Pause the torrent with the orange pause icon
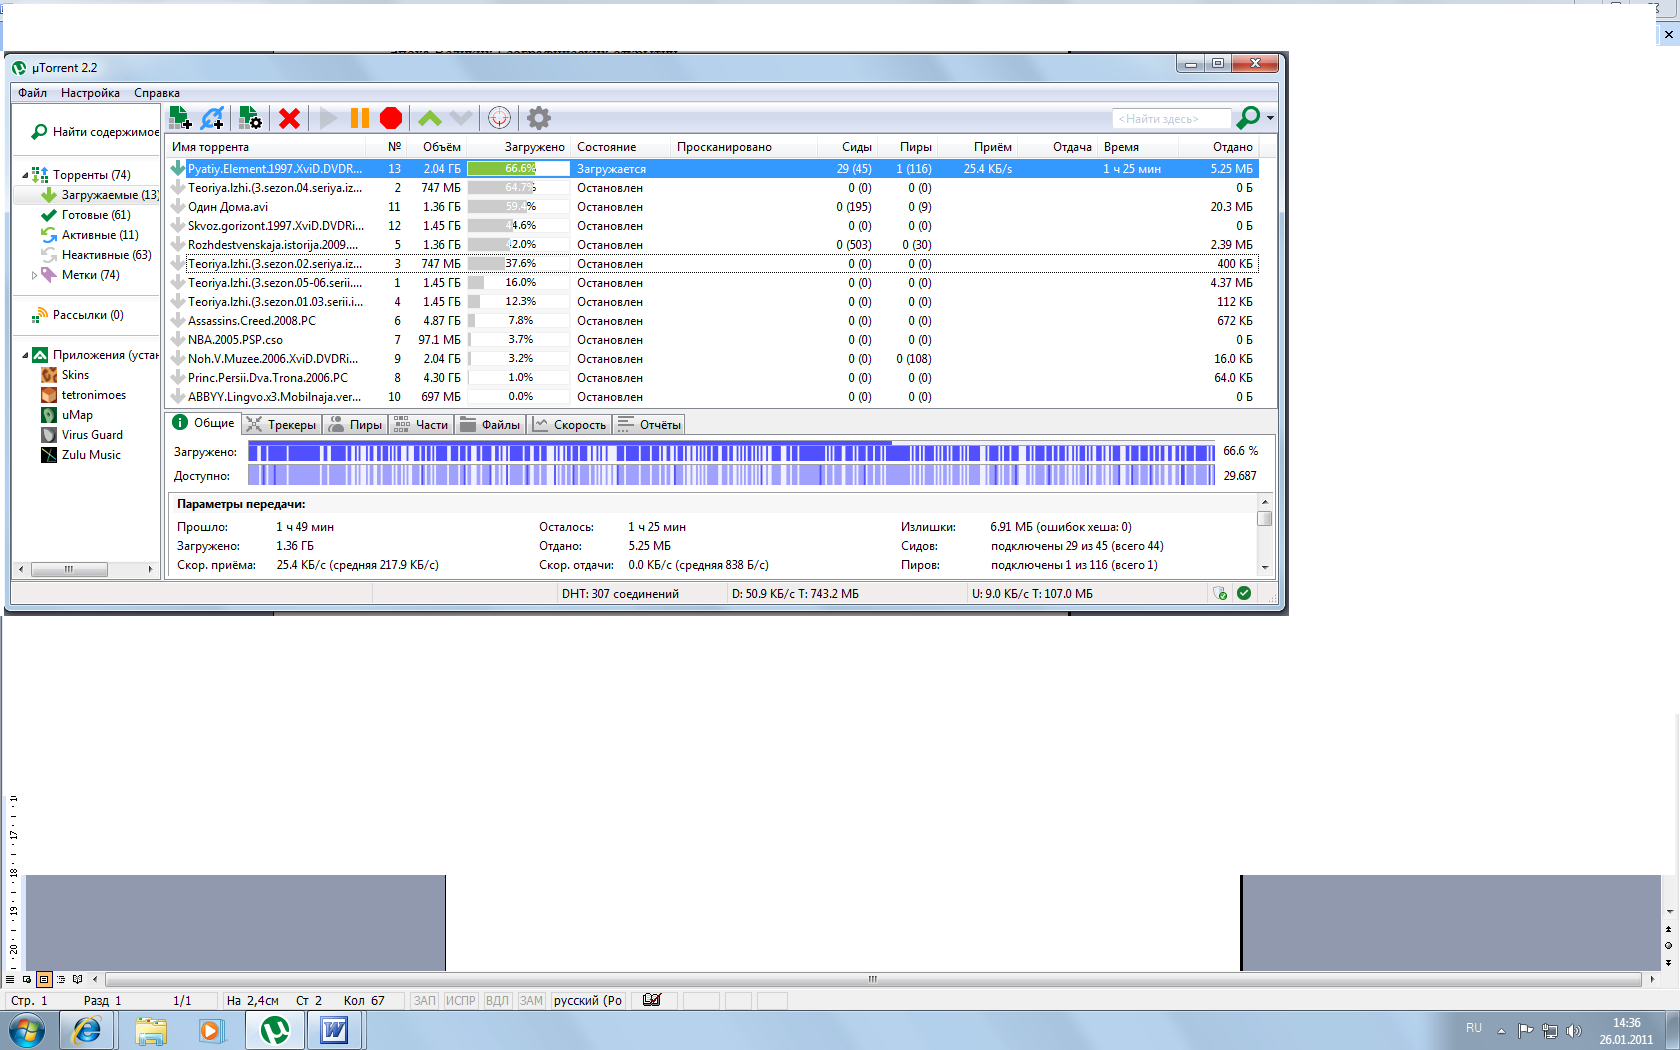Screen dimensions: 1680x1050 click(x=360, y=118)
